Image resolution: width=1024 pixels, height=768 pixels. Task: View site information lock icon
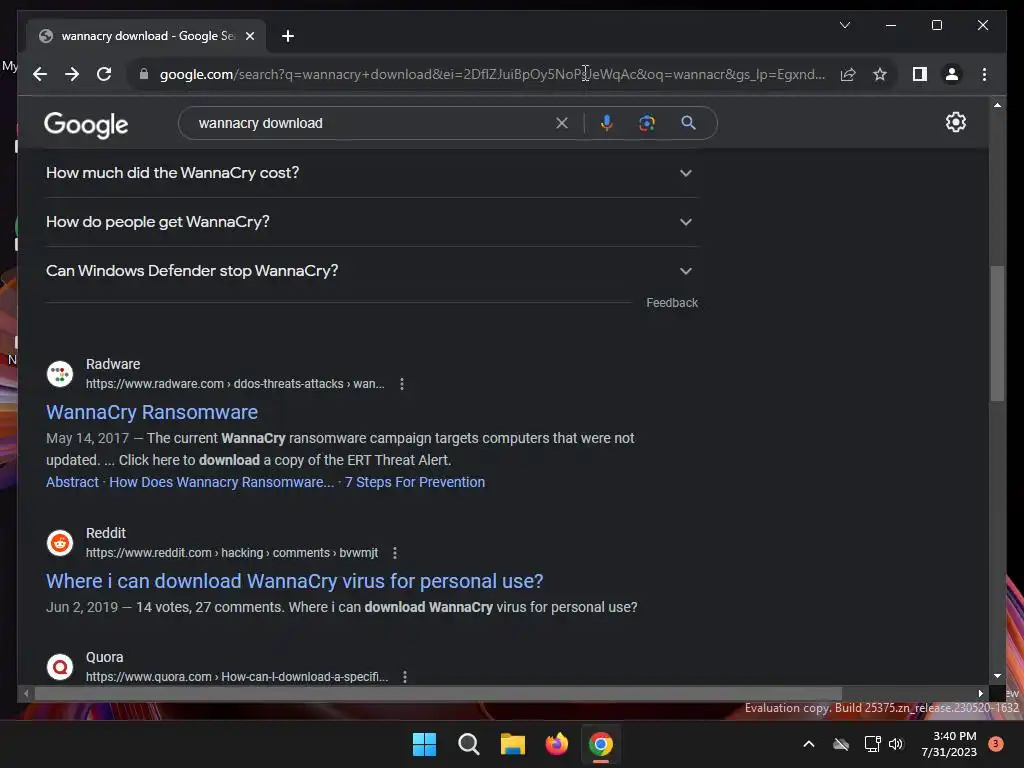coord(144,74)
